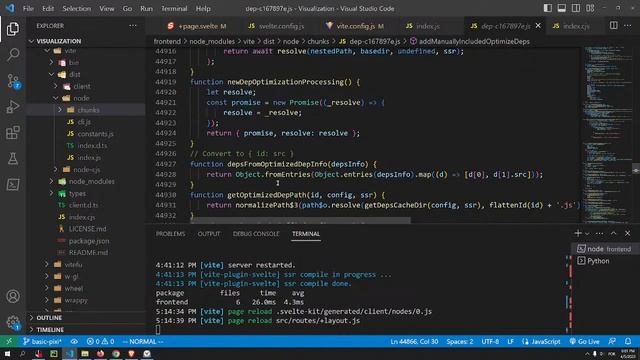
Task: Click the feedback icon in status bar
Action: click(612, 341)
